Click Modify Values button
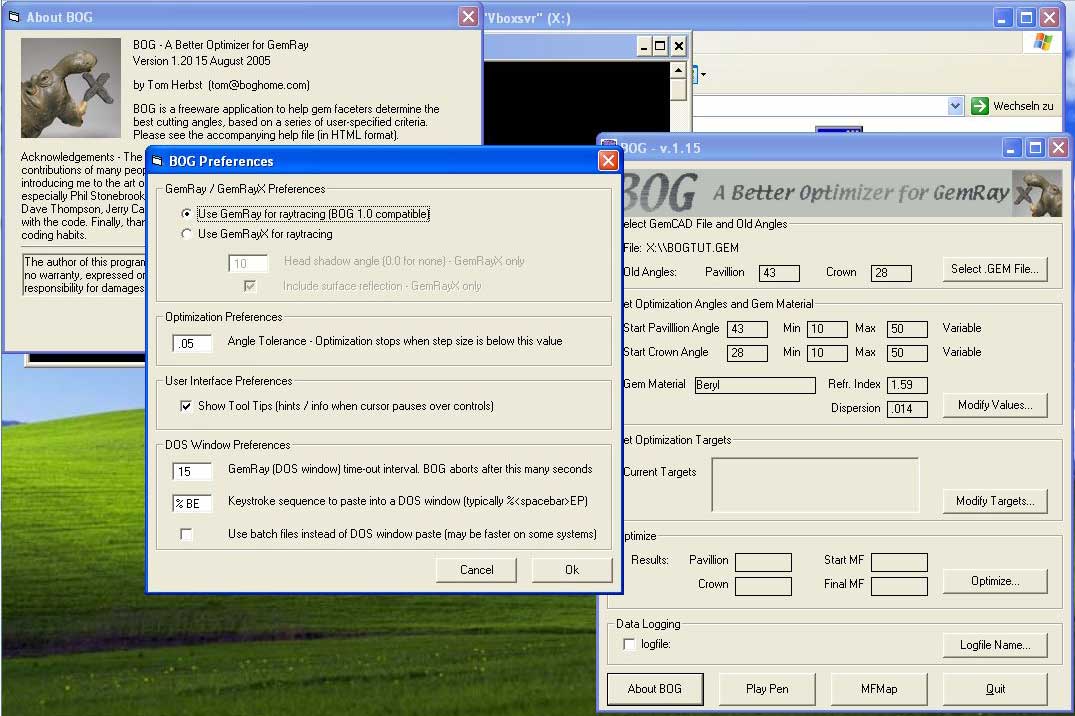 point(995,405)
